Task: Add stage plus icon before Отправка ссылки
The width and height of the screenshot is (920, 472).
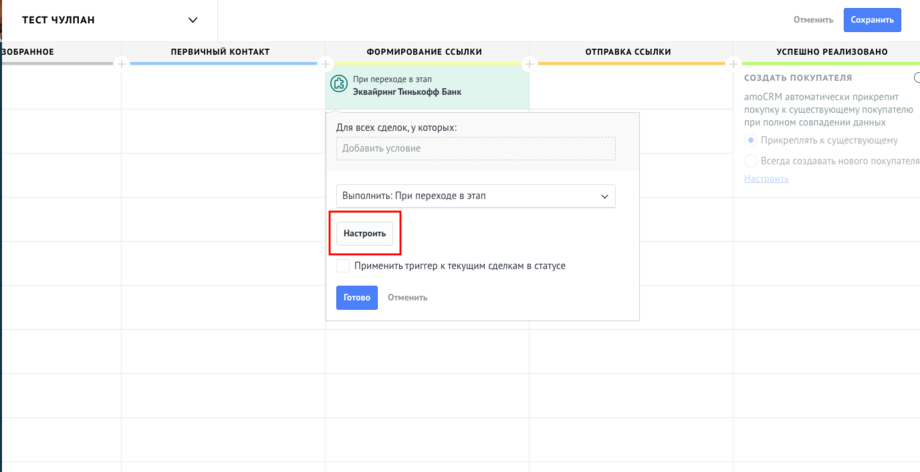Action: click(529, 63)
